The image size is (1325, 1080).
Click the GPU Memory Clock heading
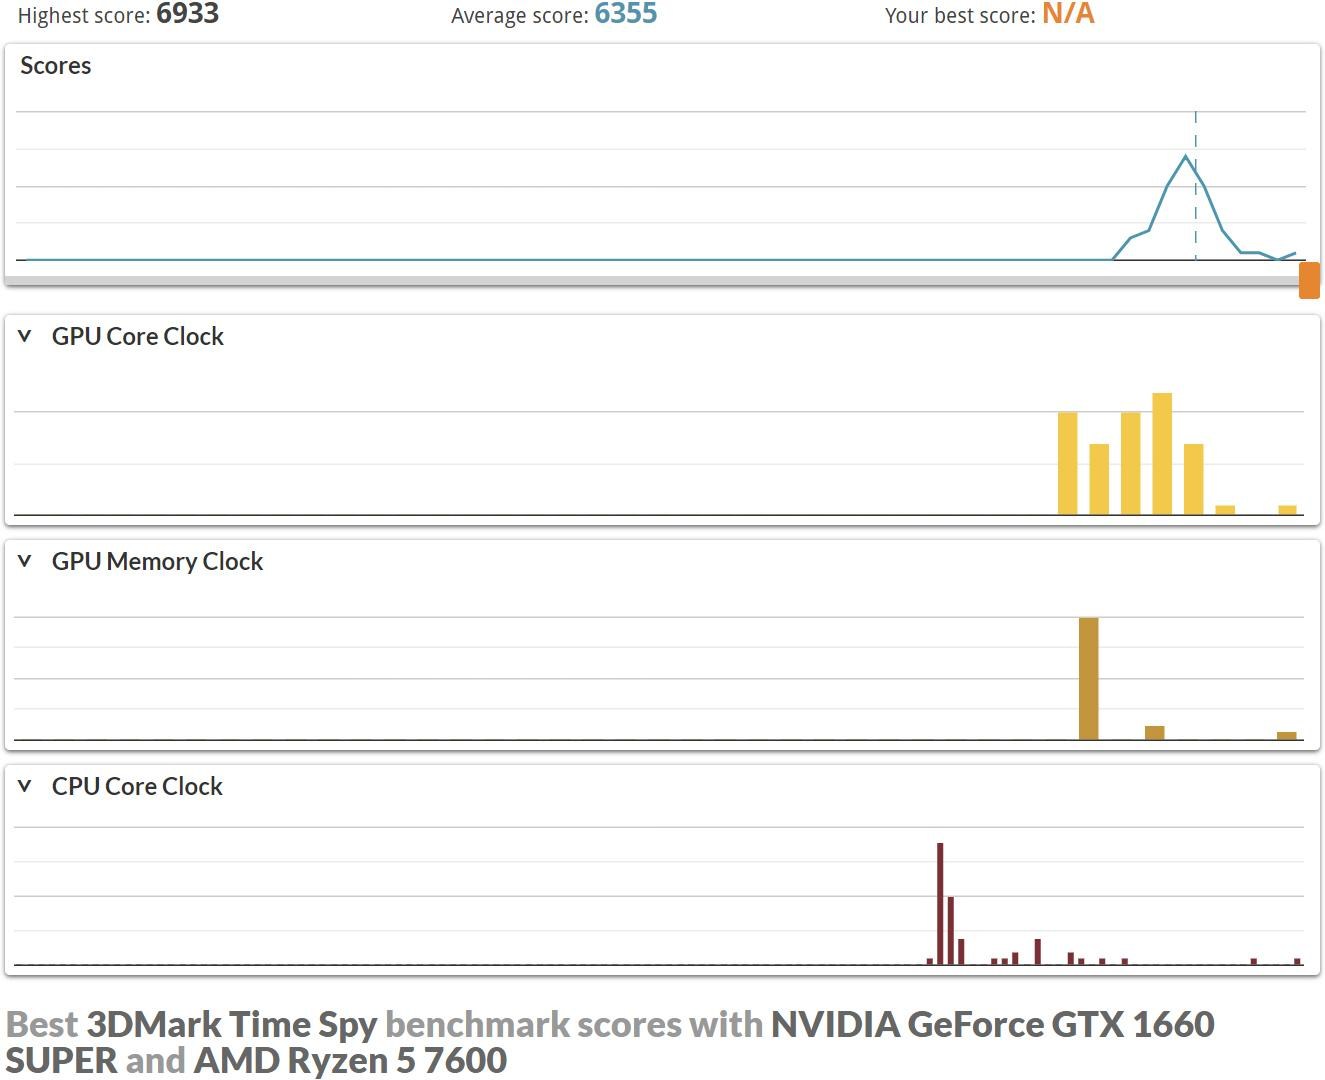point(157,562)
